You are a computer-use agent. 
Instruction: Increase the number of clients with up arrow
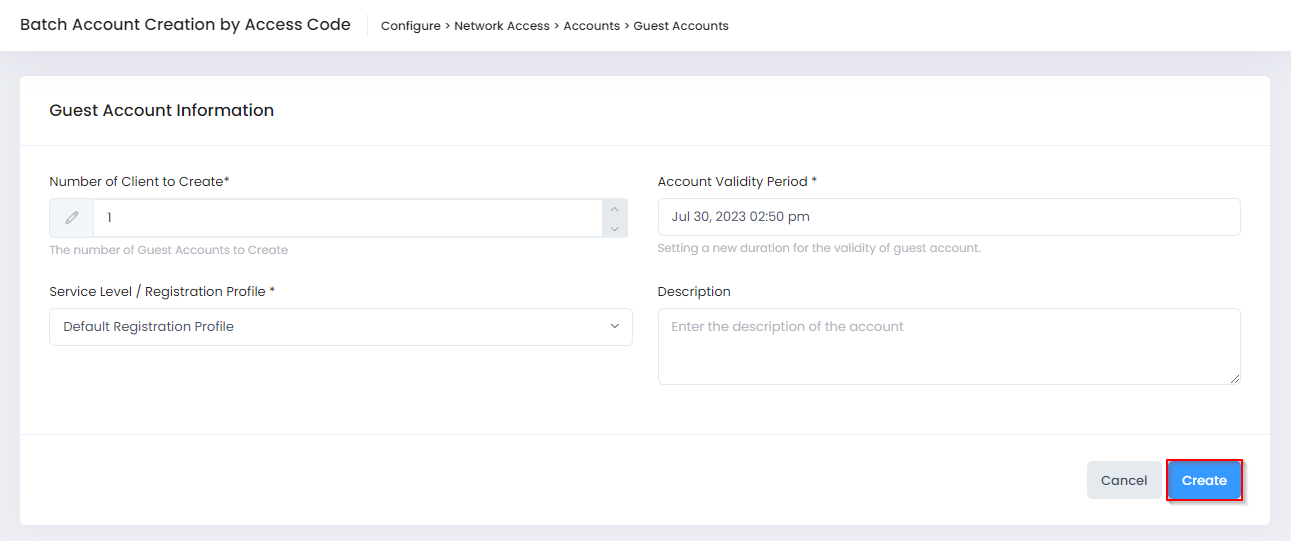[x=615, y=209]
